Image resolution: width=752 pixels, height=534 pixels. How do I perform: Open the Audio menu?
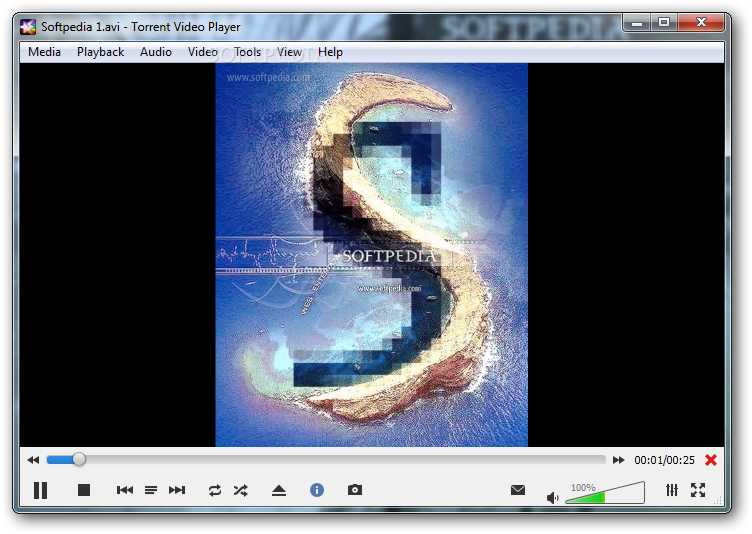(156, 52)
